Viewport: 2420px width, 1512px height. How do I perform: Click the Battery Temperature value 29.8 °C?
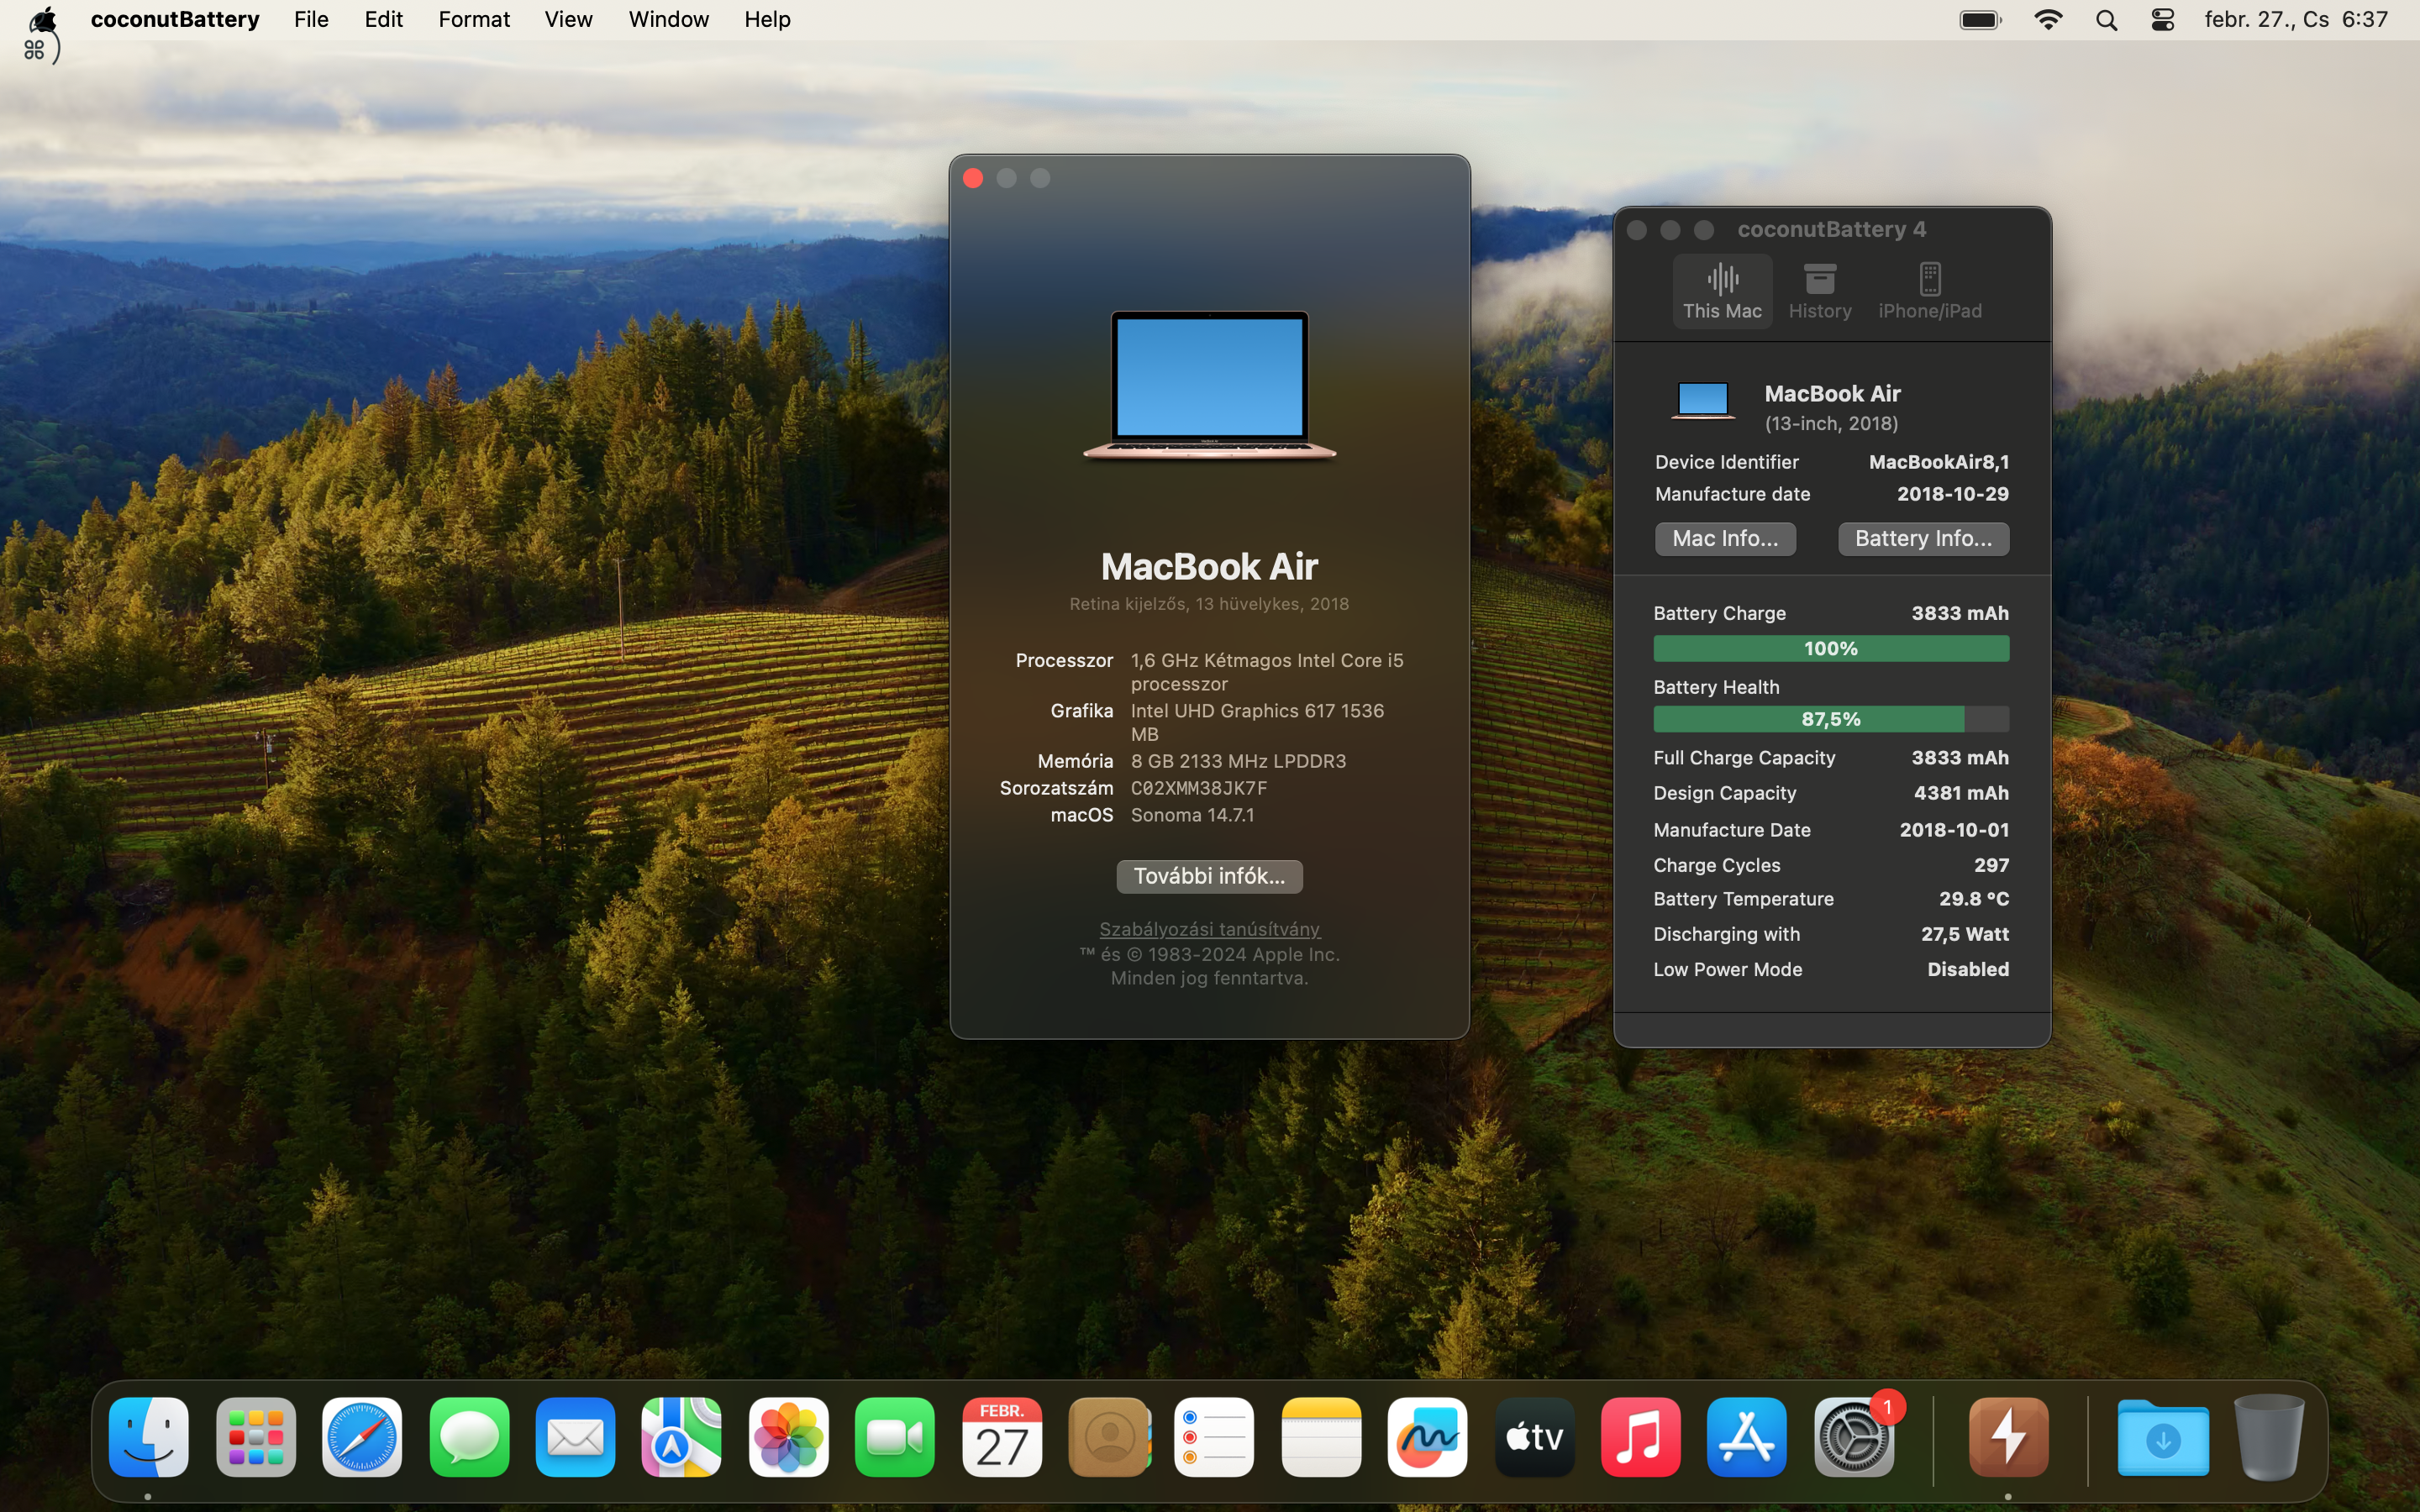(x=1973, y=899)
